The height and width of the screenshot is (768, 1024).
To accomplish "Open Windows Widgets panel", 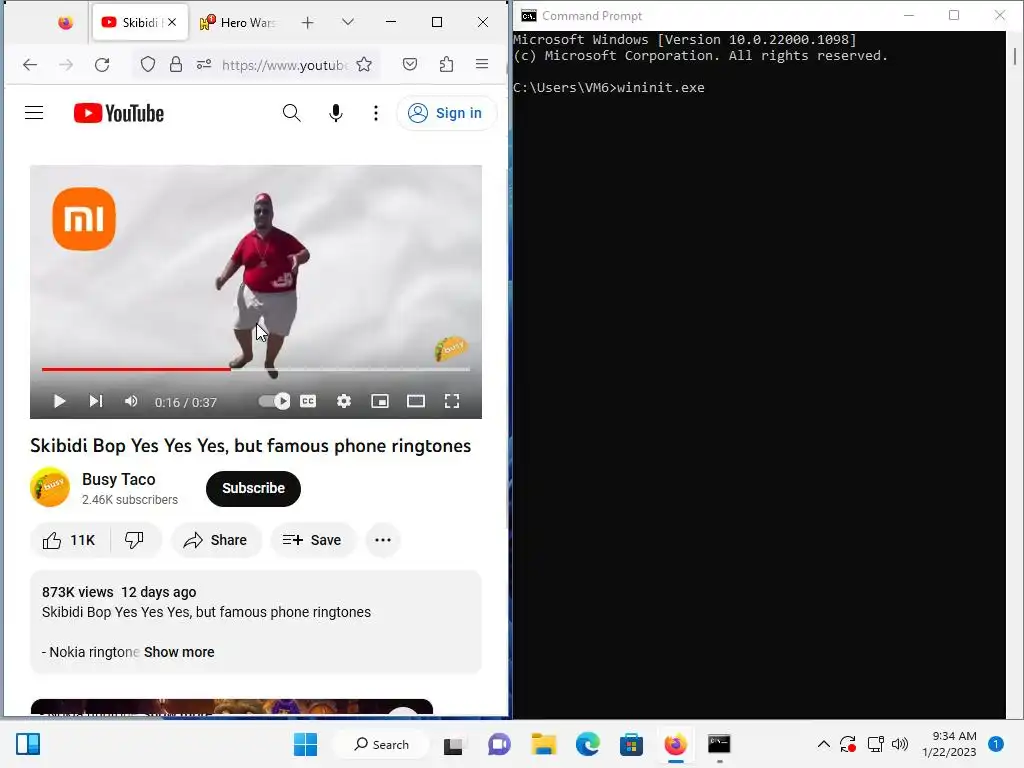I will pyautogui.click(x=28, y=744).
